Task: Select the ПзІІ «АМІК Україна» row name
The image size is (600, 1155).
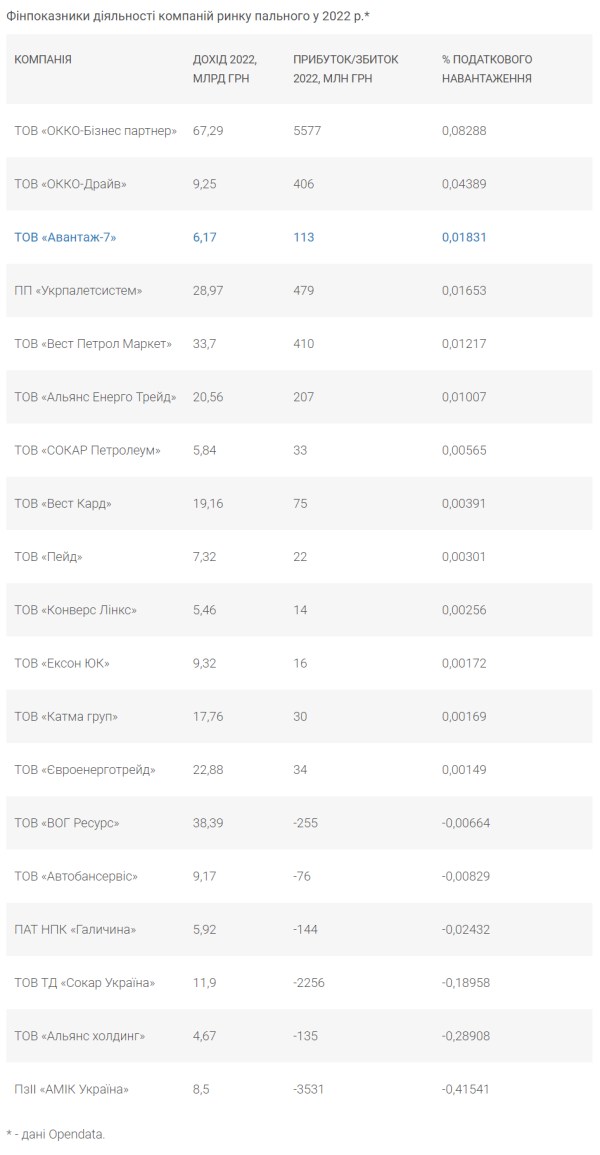Action: (x=72, y=1089)
